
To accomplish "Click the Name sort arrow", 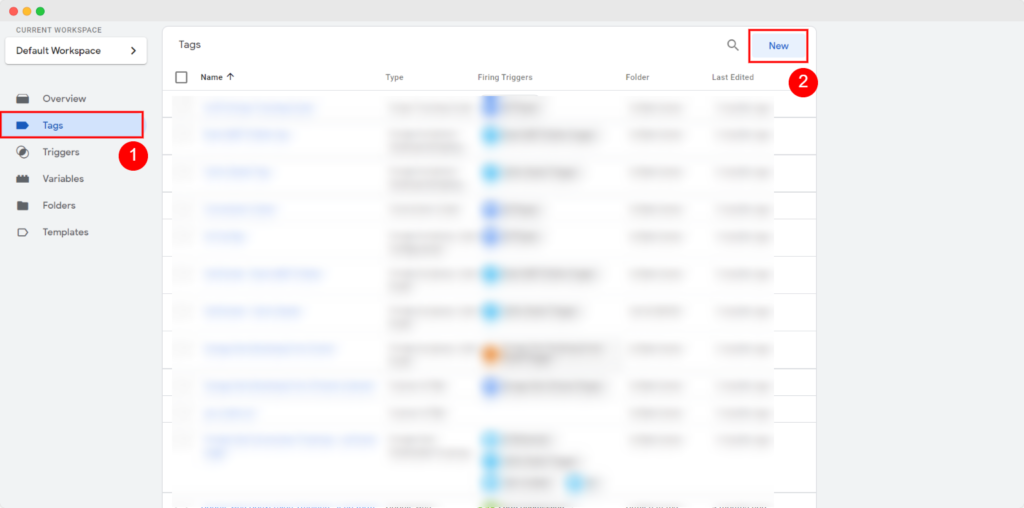I will [x=230, y=77].
